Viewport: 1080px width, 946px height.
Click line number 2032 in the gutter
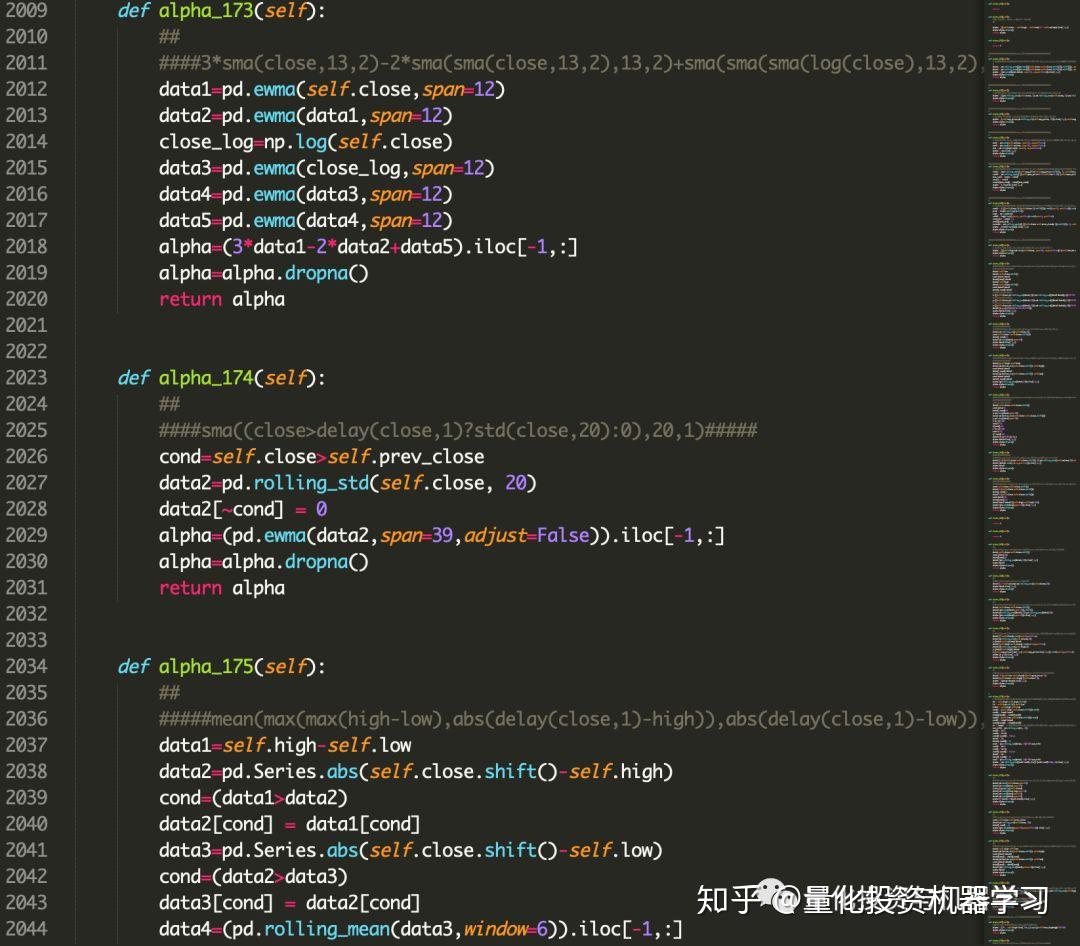coord(26,614)
